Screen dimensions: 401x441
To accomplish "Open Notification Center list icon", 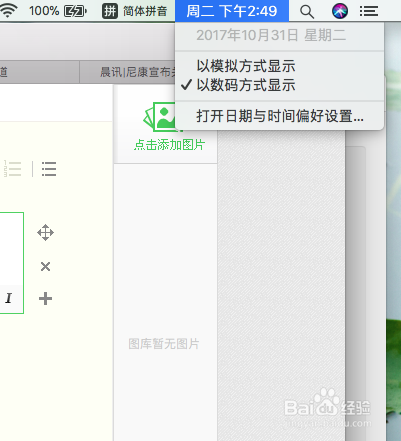I will click(369, 11).
